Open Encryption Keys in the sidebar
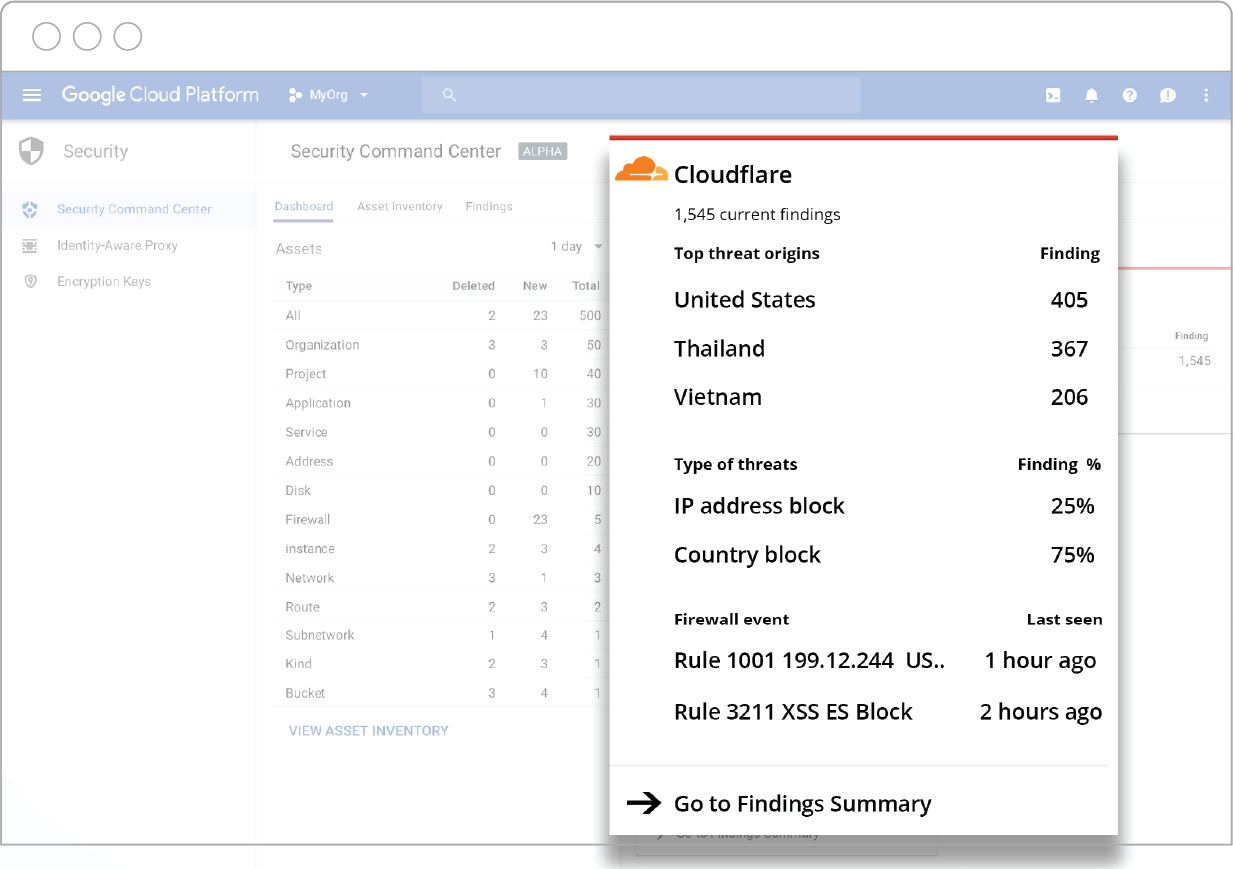 click(x=29, y=281)
